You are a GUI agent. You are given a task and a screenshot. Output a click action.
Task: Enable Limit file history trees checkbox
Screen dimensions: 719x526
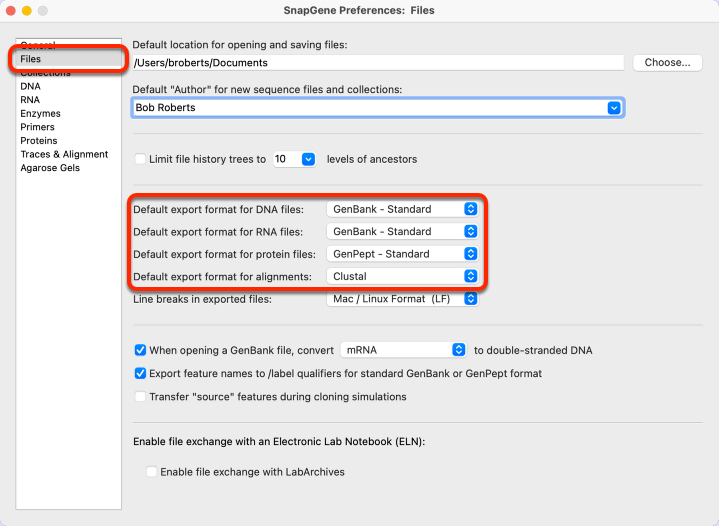pyautogui.click(x=140, y=159)
